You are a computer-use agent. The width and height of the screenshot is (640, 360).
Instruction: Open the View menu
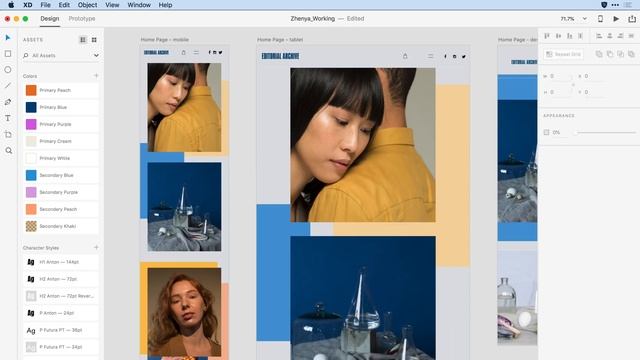pyautogui.click(x=112, y=5)
